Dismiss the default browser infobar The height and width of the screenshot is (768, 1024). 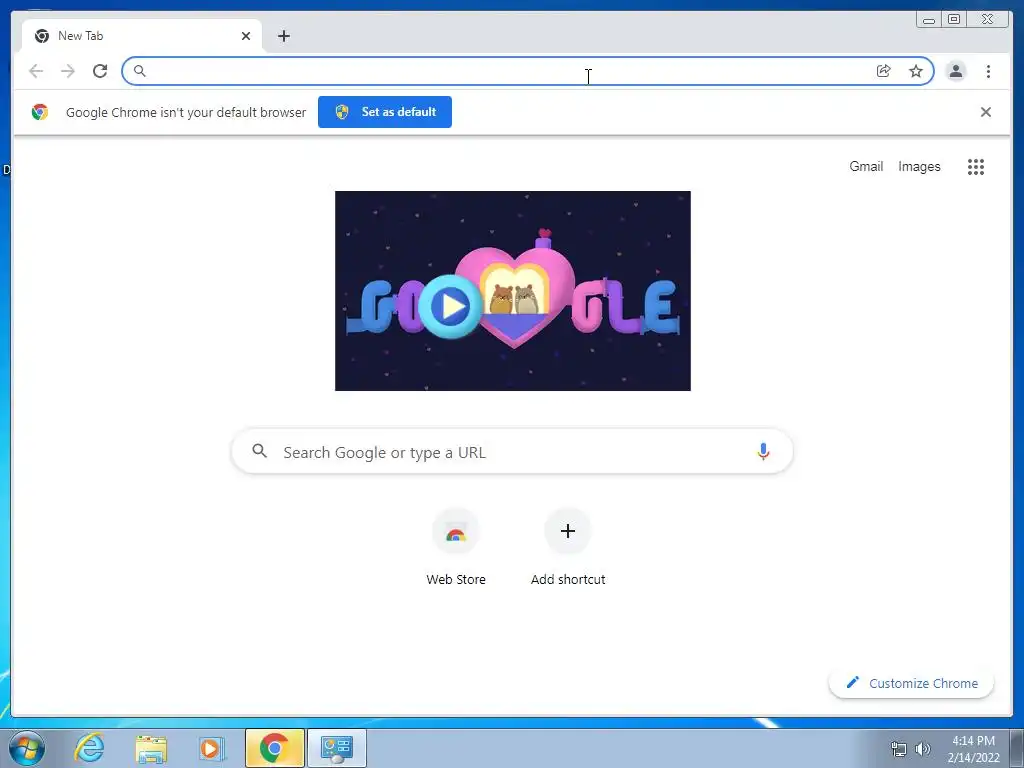tap(985, 112)
